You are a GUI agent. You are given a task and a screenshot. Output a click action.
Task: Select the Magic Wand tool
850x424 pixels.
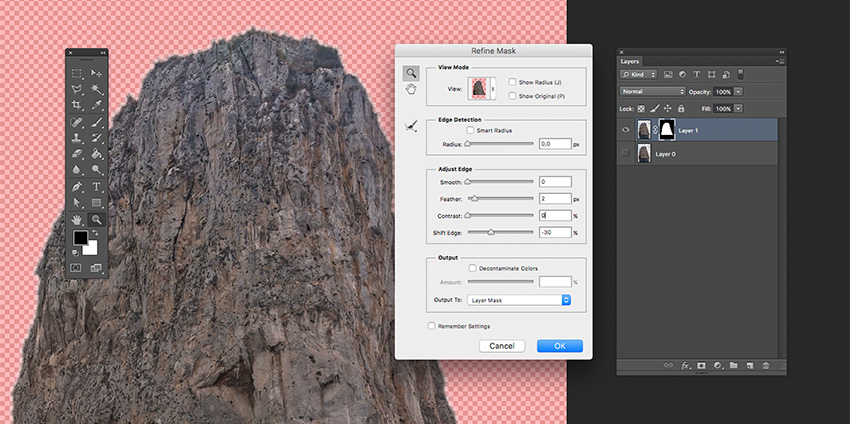[97, 89]
